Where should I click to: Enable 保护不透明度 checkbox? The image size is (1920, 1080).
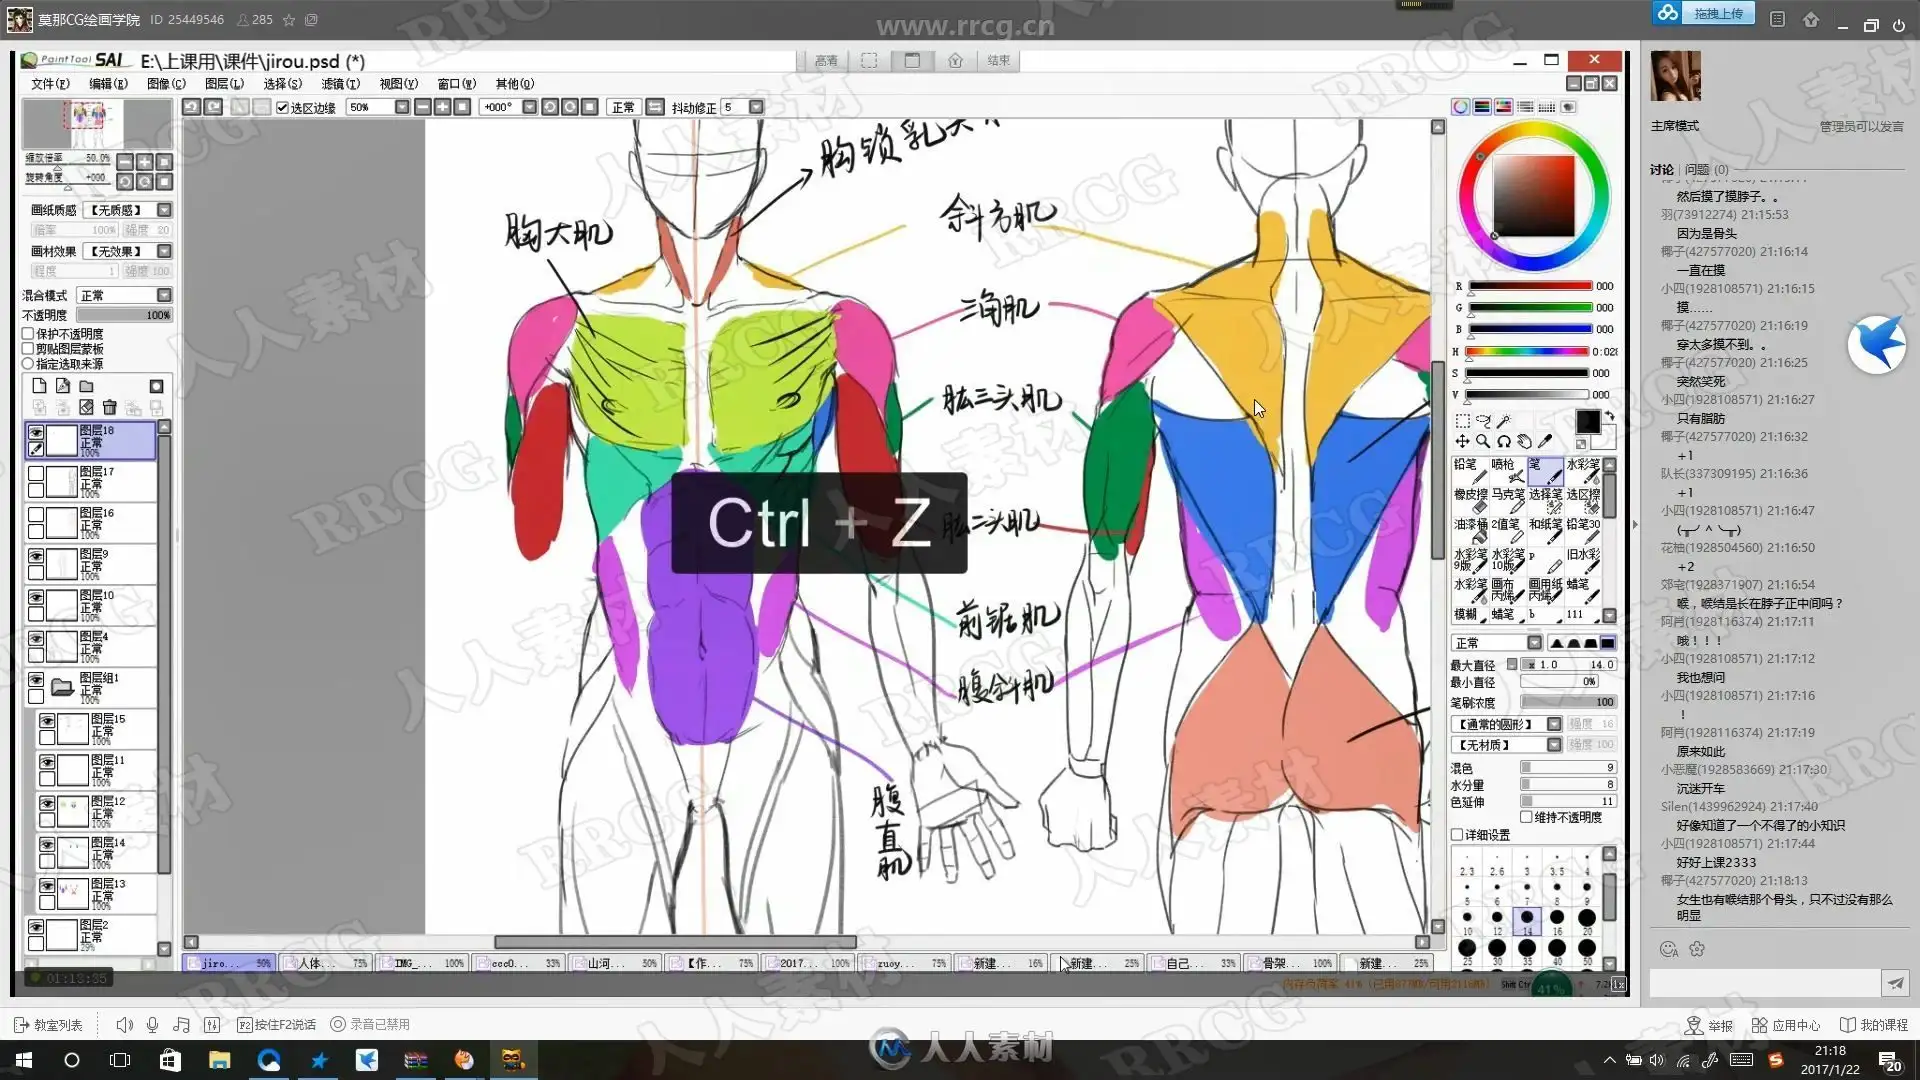click(x=28, y=334)
